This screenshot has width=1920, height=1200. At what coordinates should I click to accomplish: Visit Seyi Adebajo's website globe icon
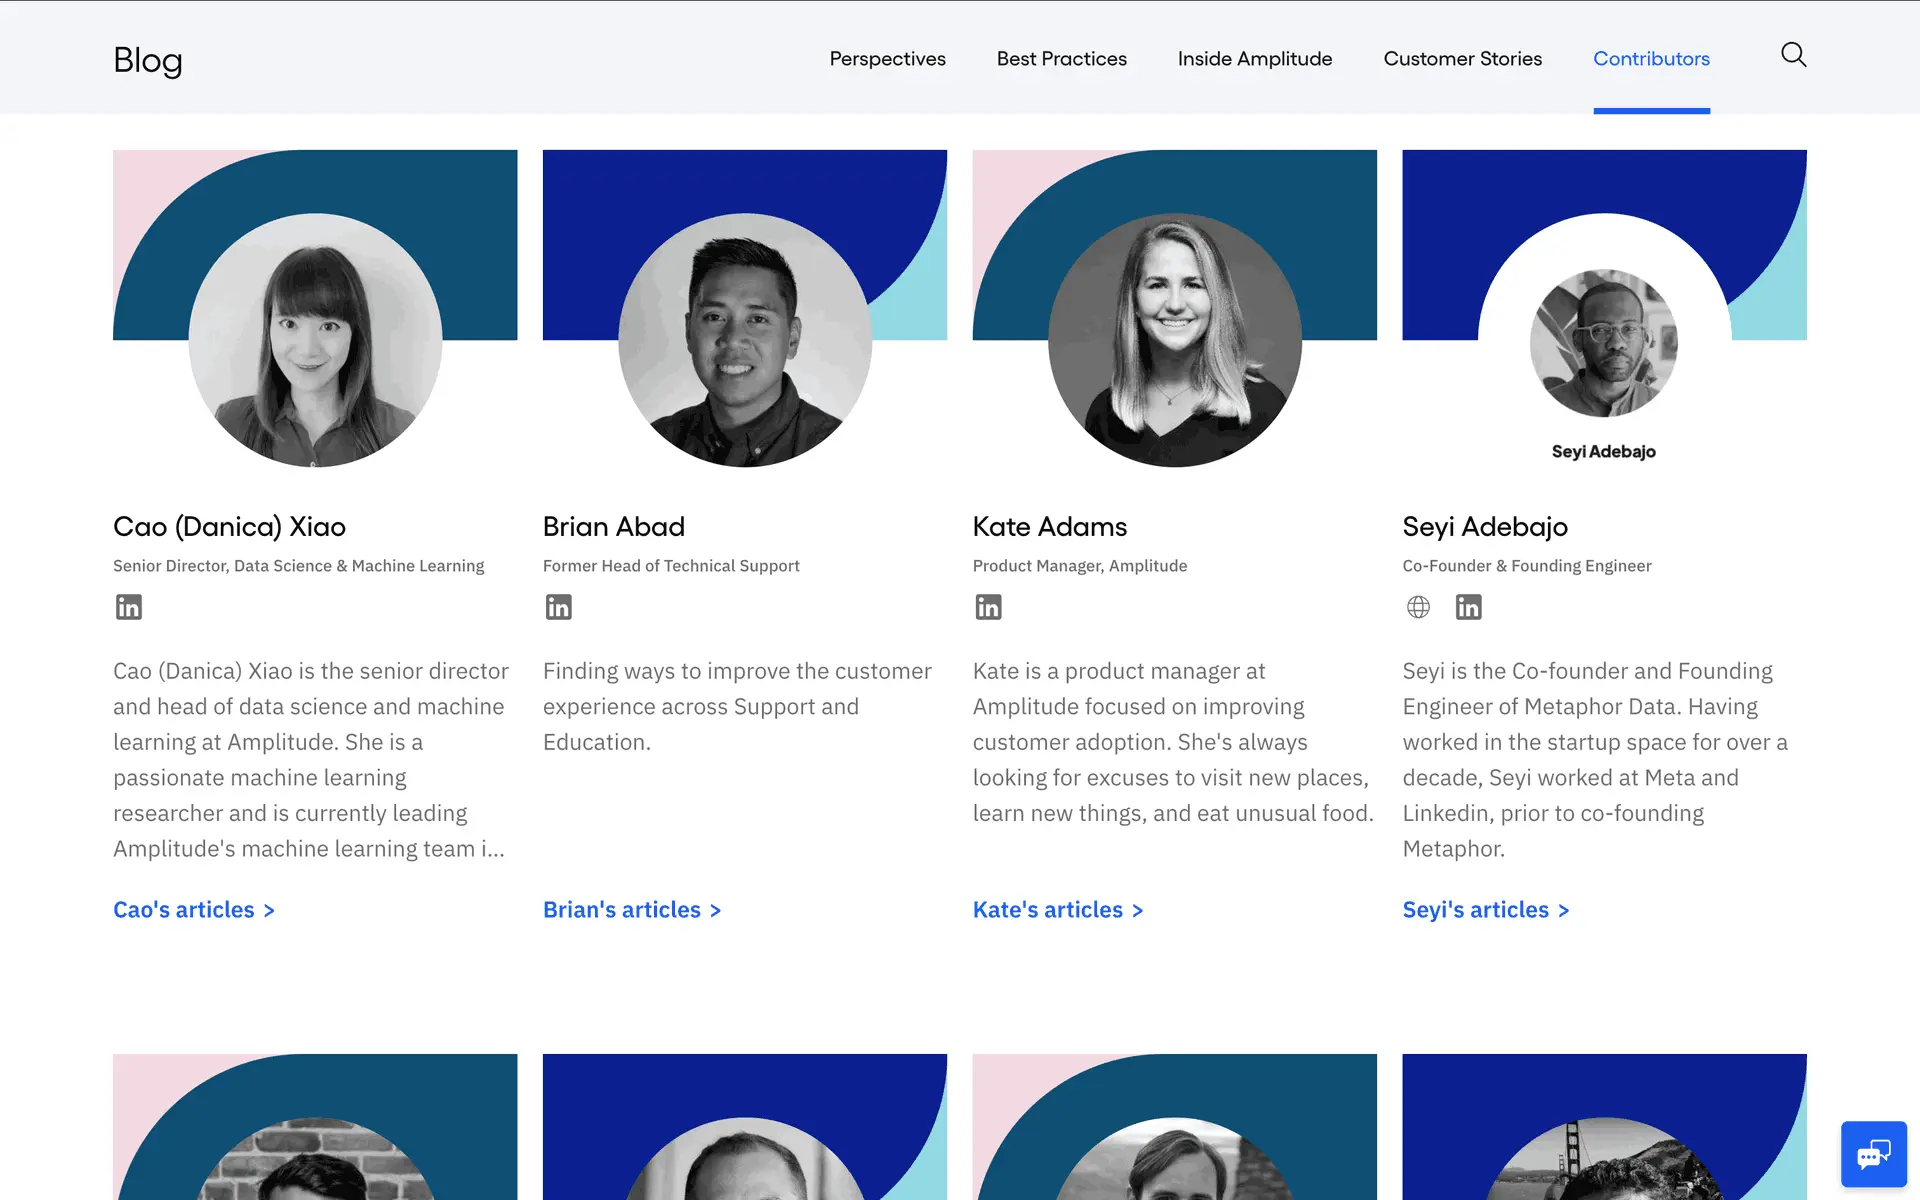coord(1418,607)
